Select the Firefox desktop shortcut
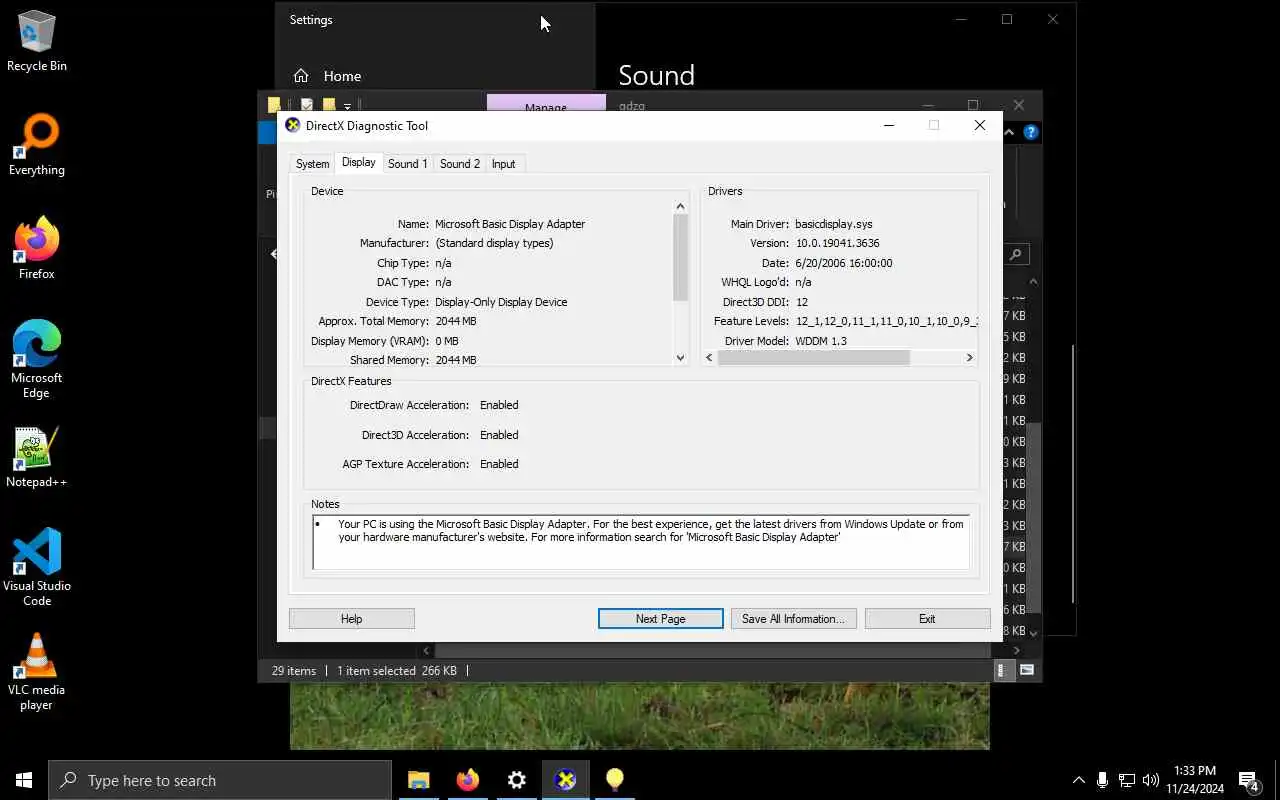 coord(37,250)
